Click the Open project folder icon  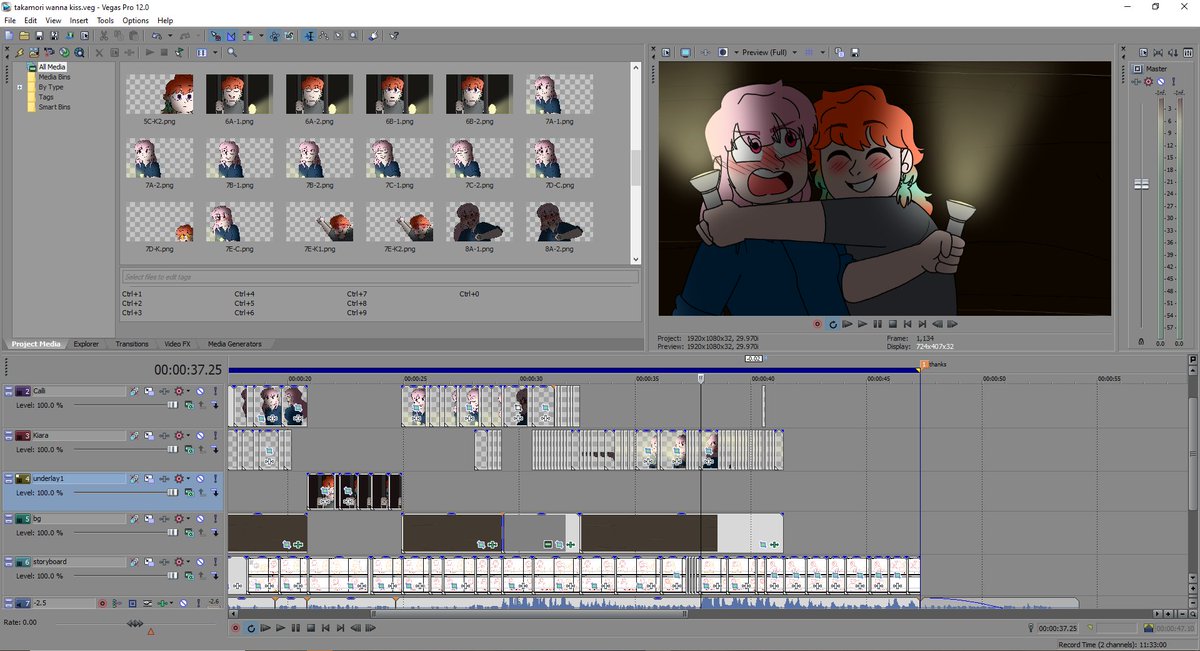[x=24, y=35]
